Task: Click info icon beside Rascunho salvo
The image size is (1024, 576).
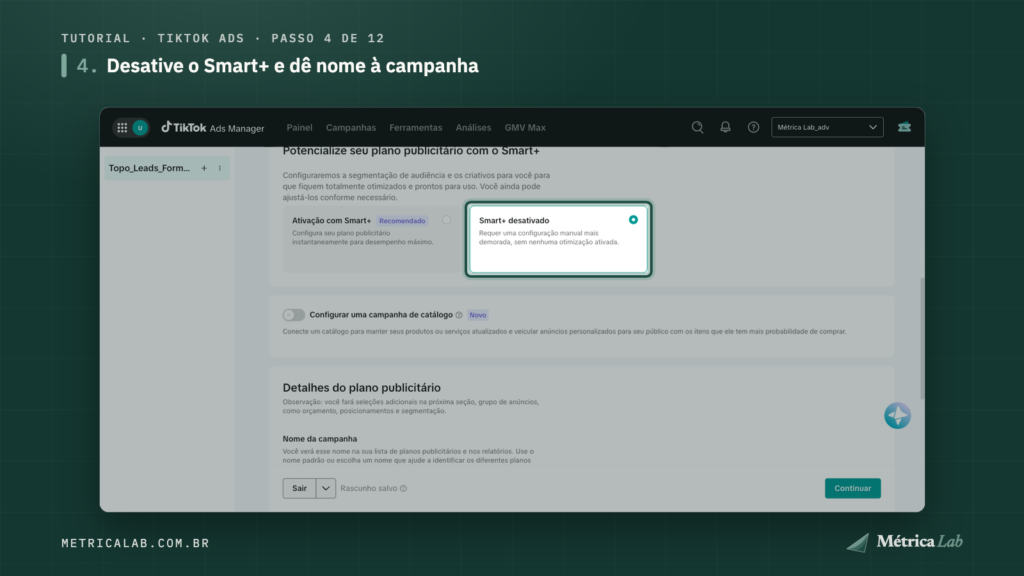Action: click(x=404, y=488)
